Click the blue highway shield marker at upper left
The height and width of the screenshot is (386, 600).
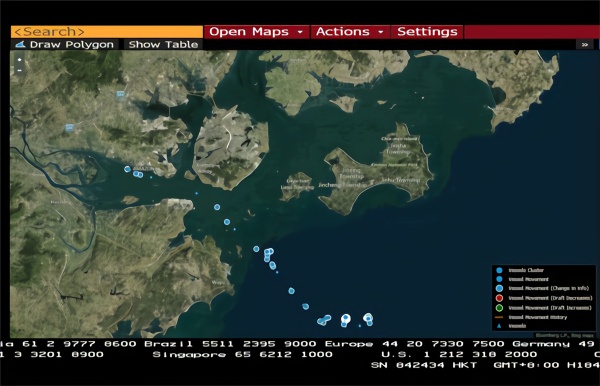[x=120, y=94]
